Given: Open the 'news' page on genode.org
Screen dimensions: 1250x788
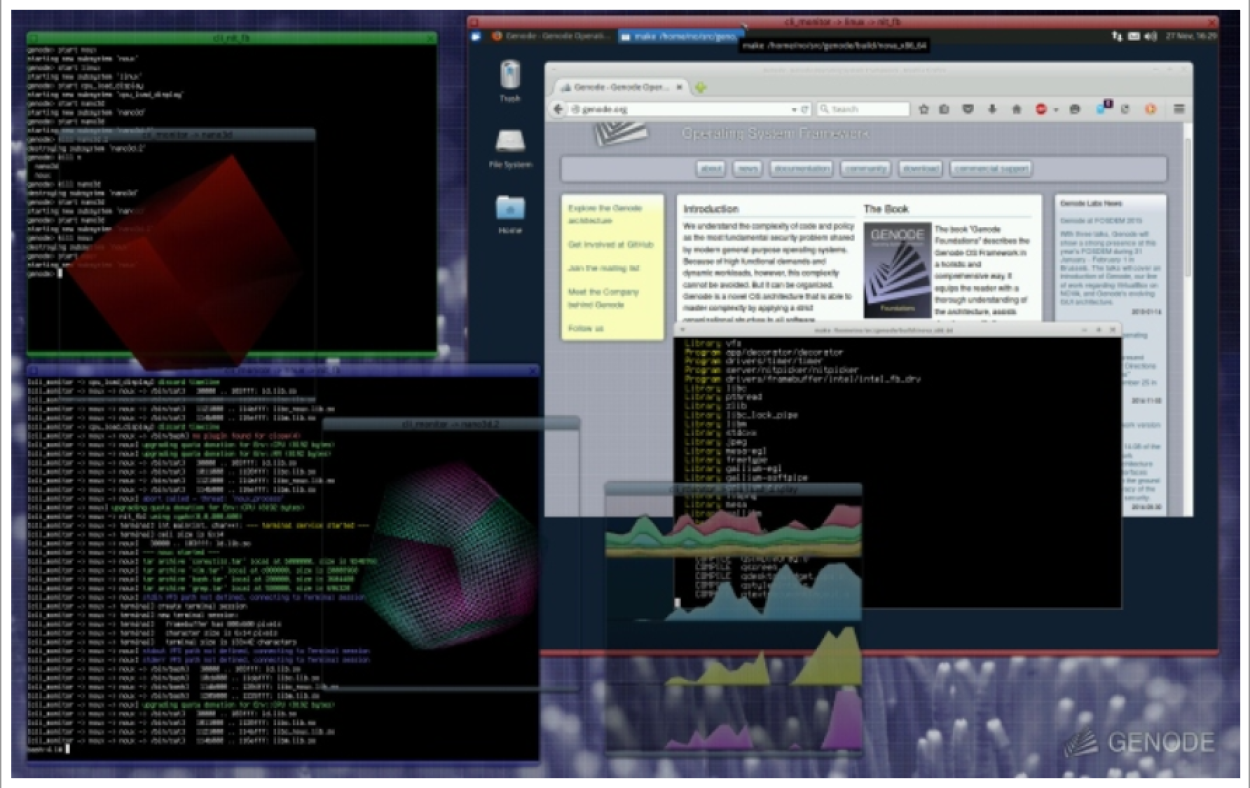Looking at the screenshot, I should coord(747,169).
